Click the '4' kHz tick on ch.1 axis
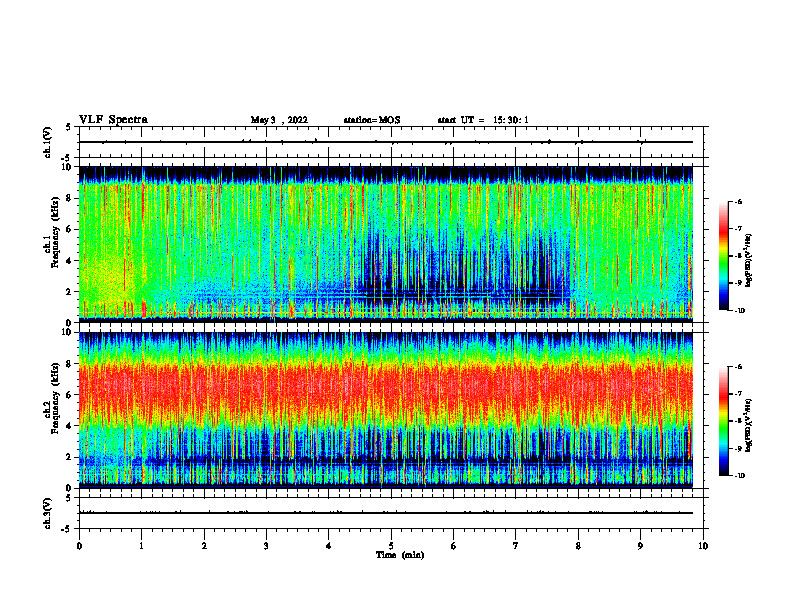792x612 pixels. 70,261
